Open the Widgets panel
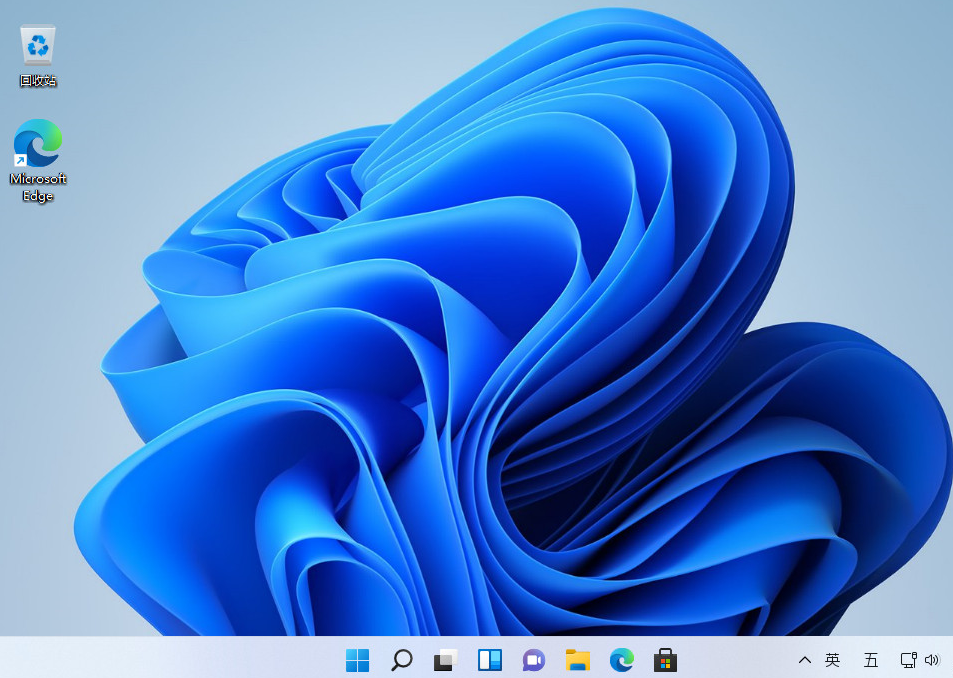953x678 pixels. [x=489, y=660]
